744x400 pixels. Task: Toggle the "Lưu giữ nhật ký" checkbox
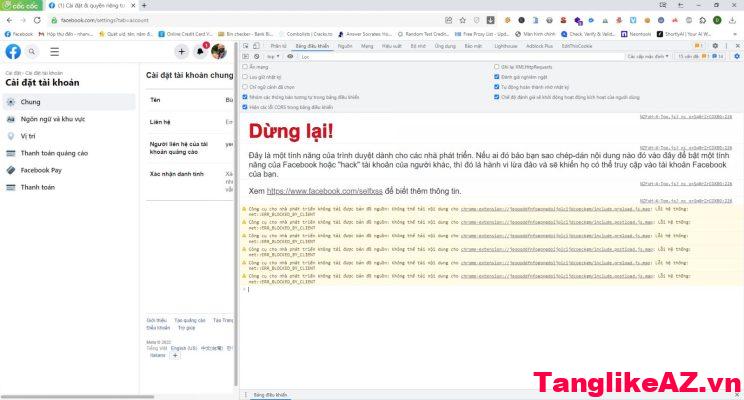coord(246,77)
